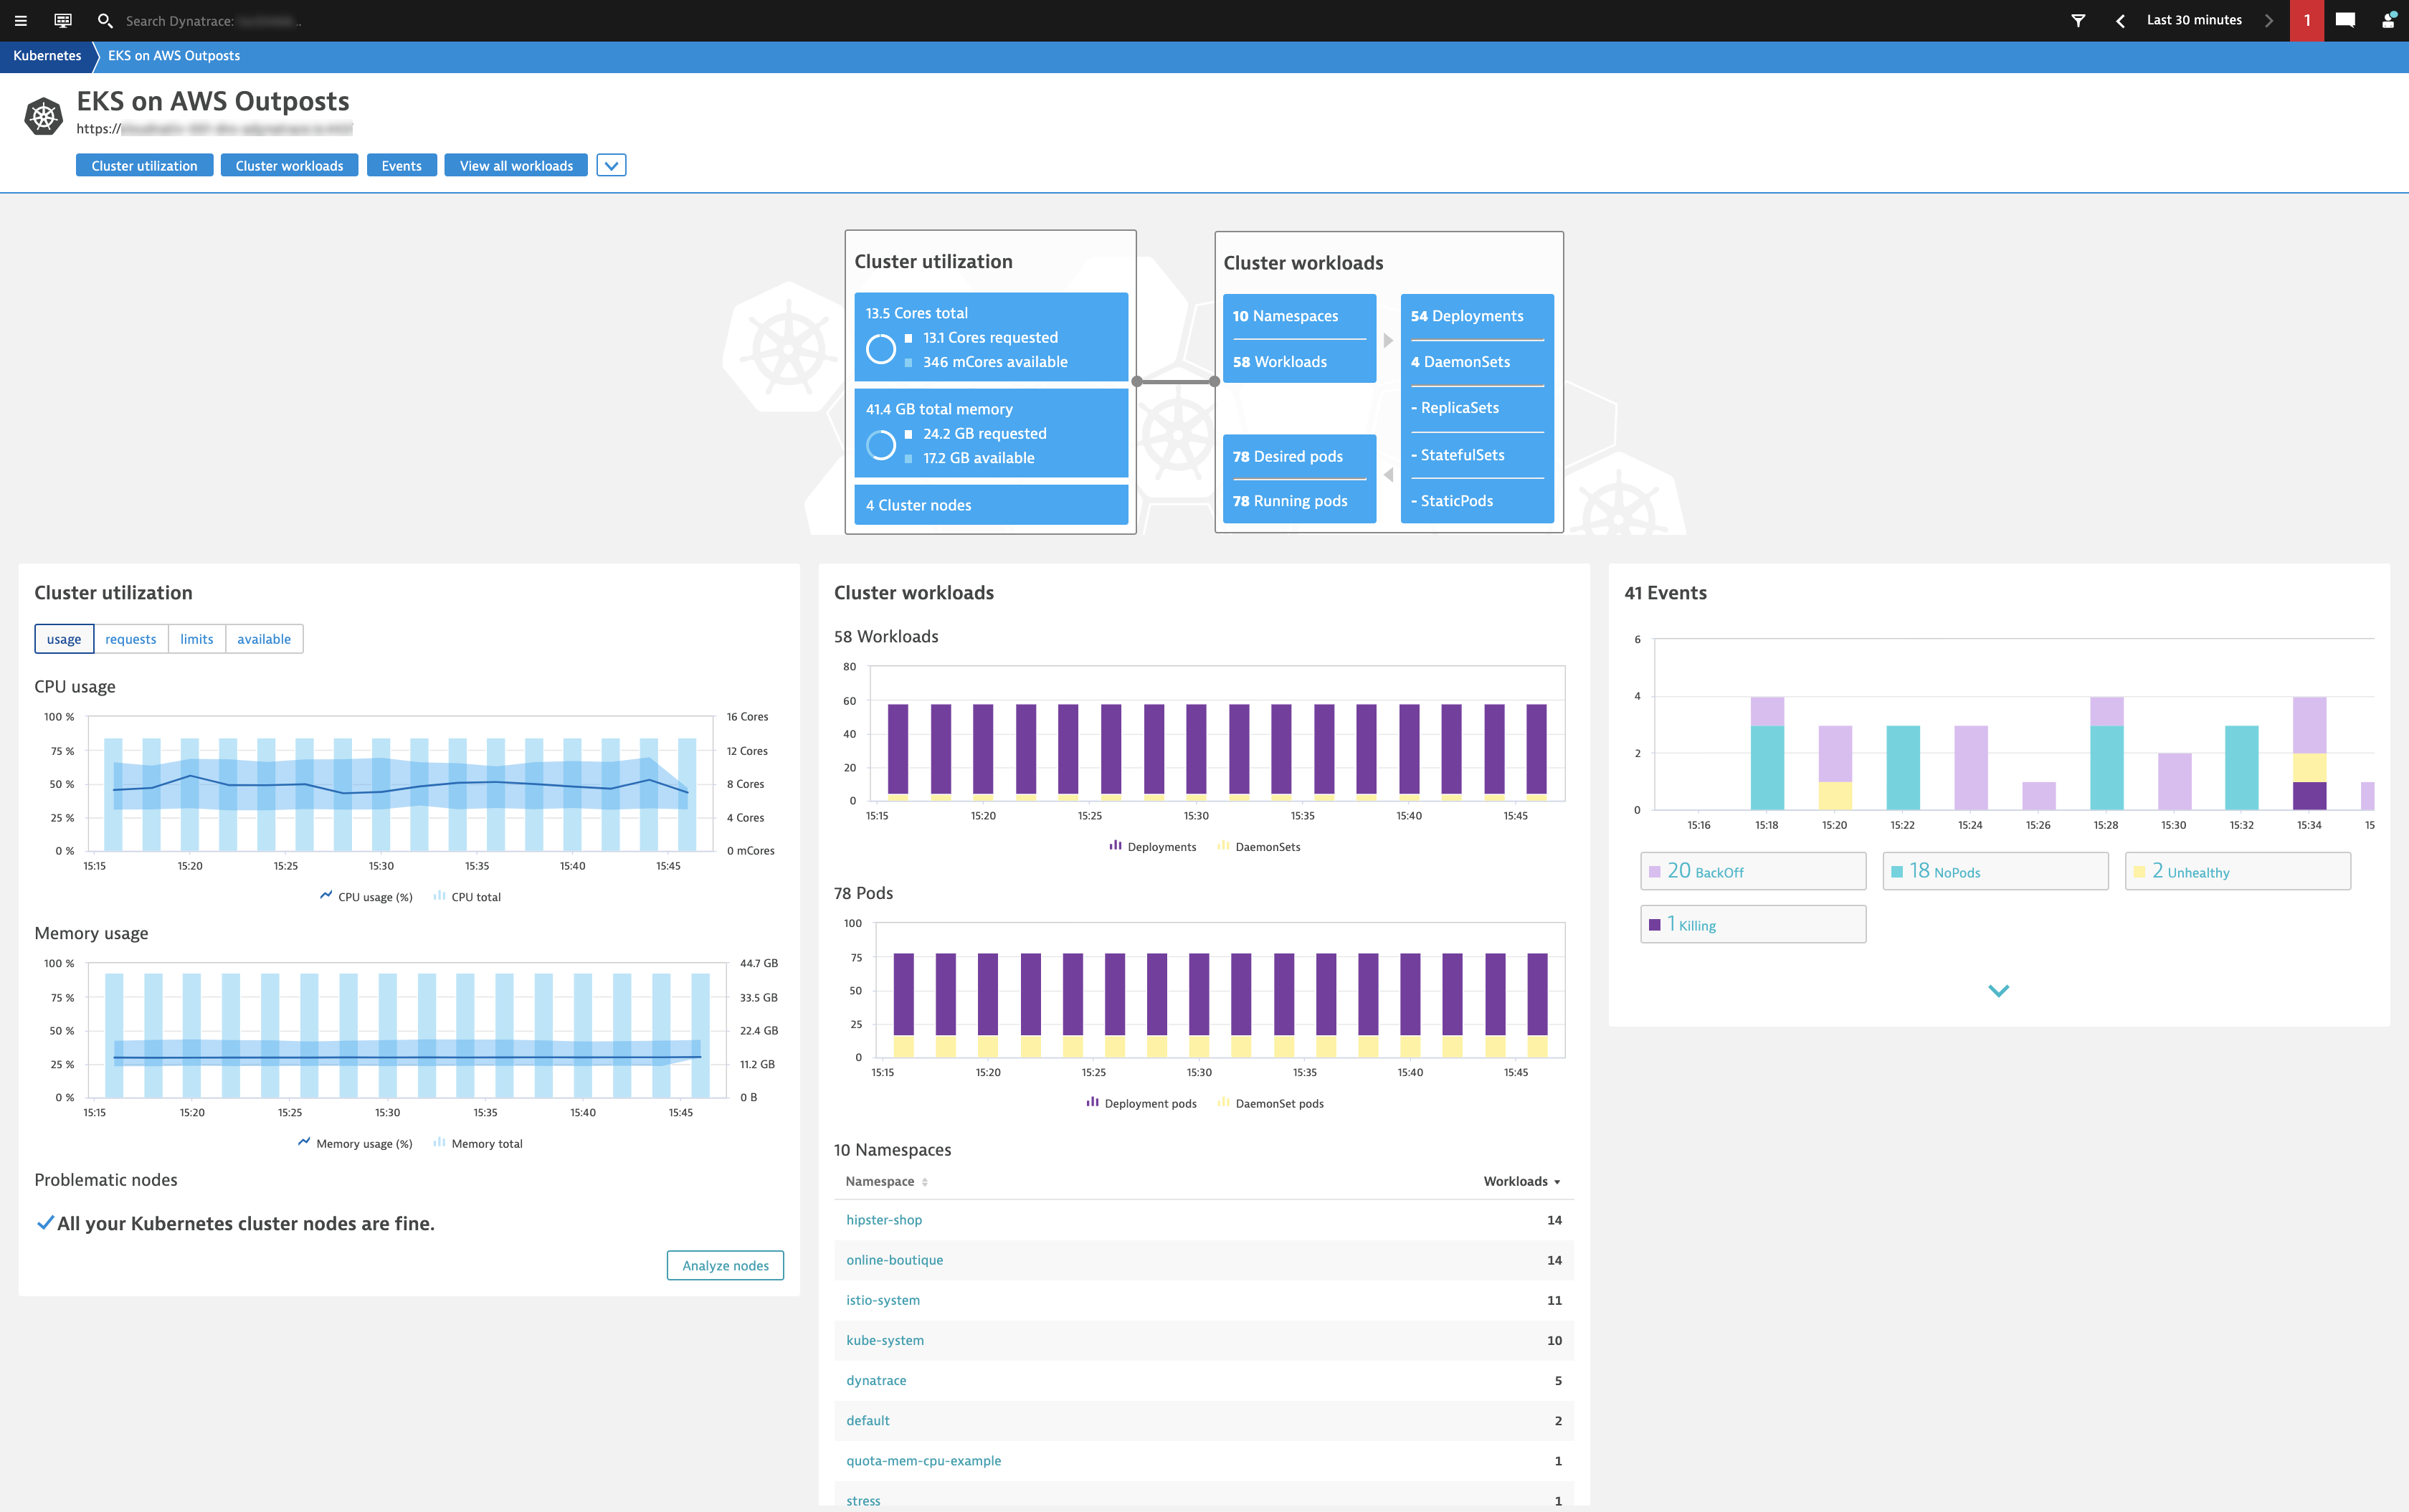Click the checkmark beside nodes status
The height and width of the screenshot is (1512, 2409).
(x=45, y=1222)
